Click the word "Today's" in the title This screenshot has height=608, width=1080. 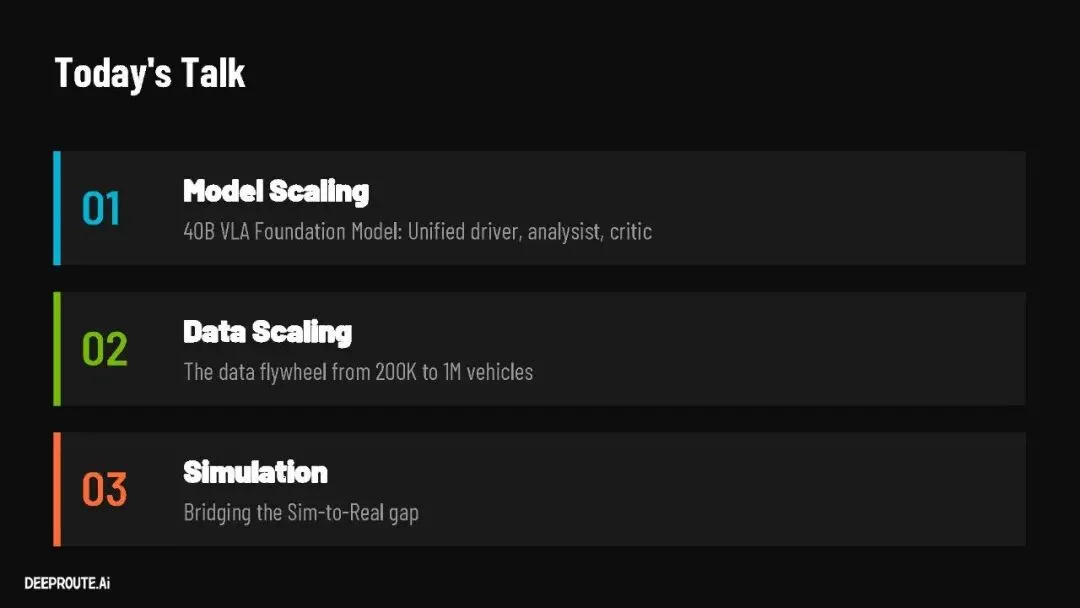[113, 74]
